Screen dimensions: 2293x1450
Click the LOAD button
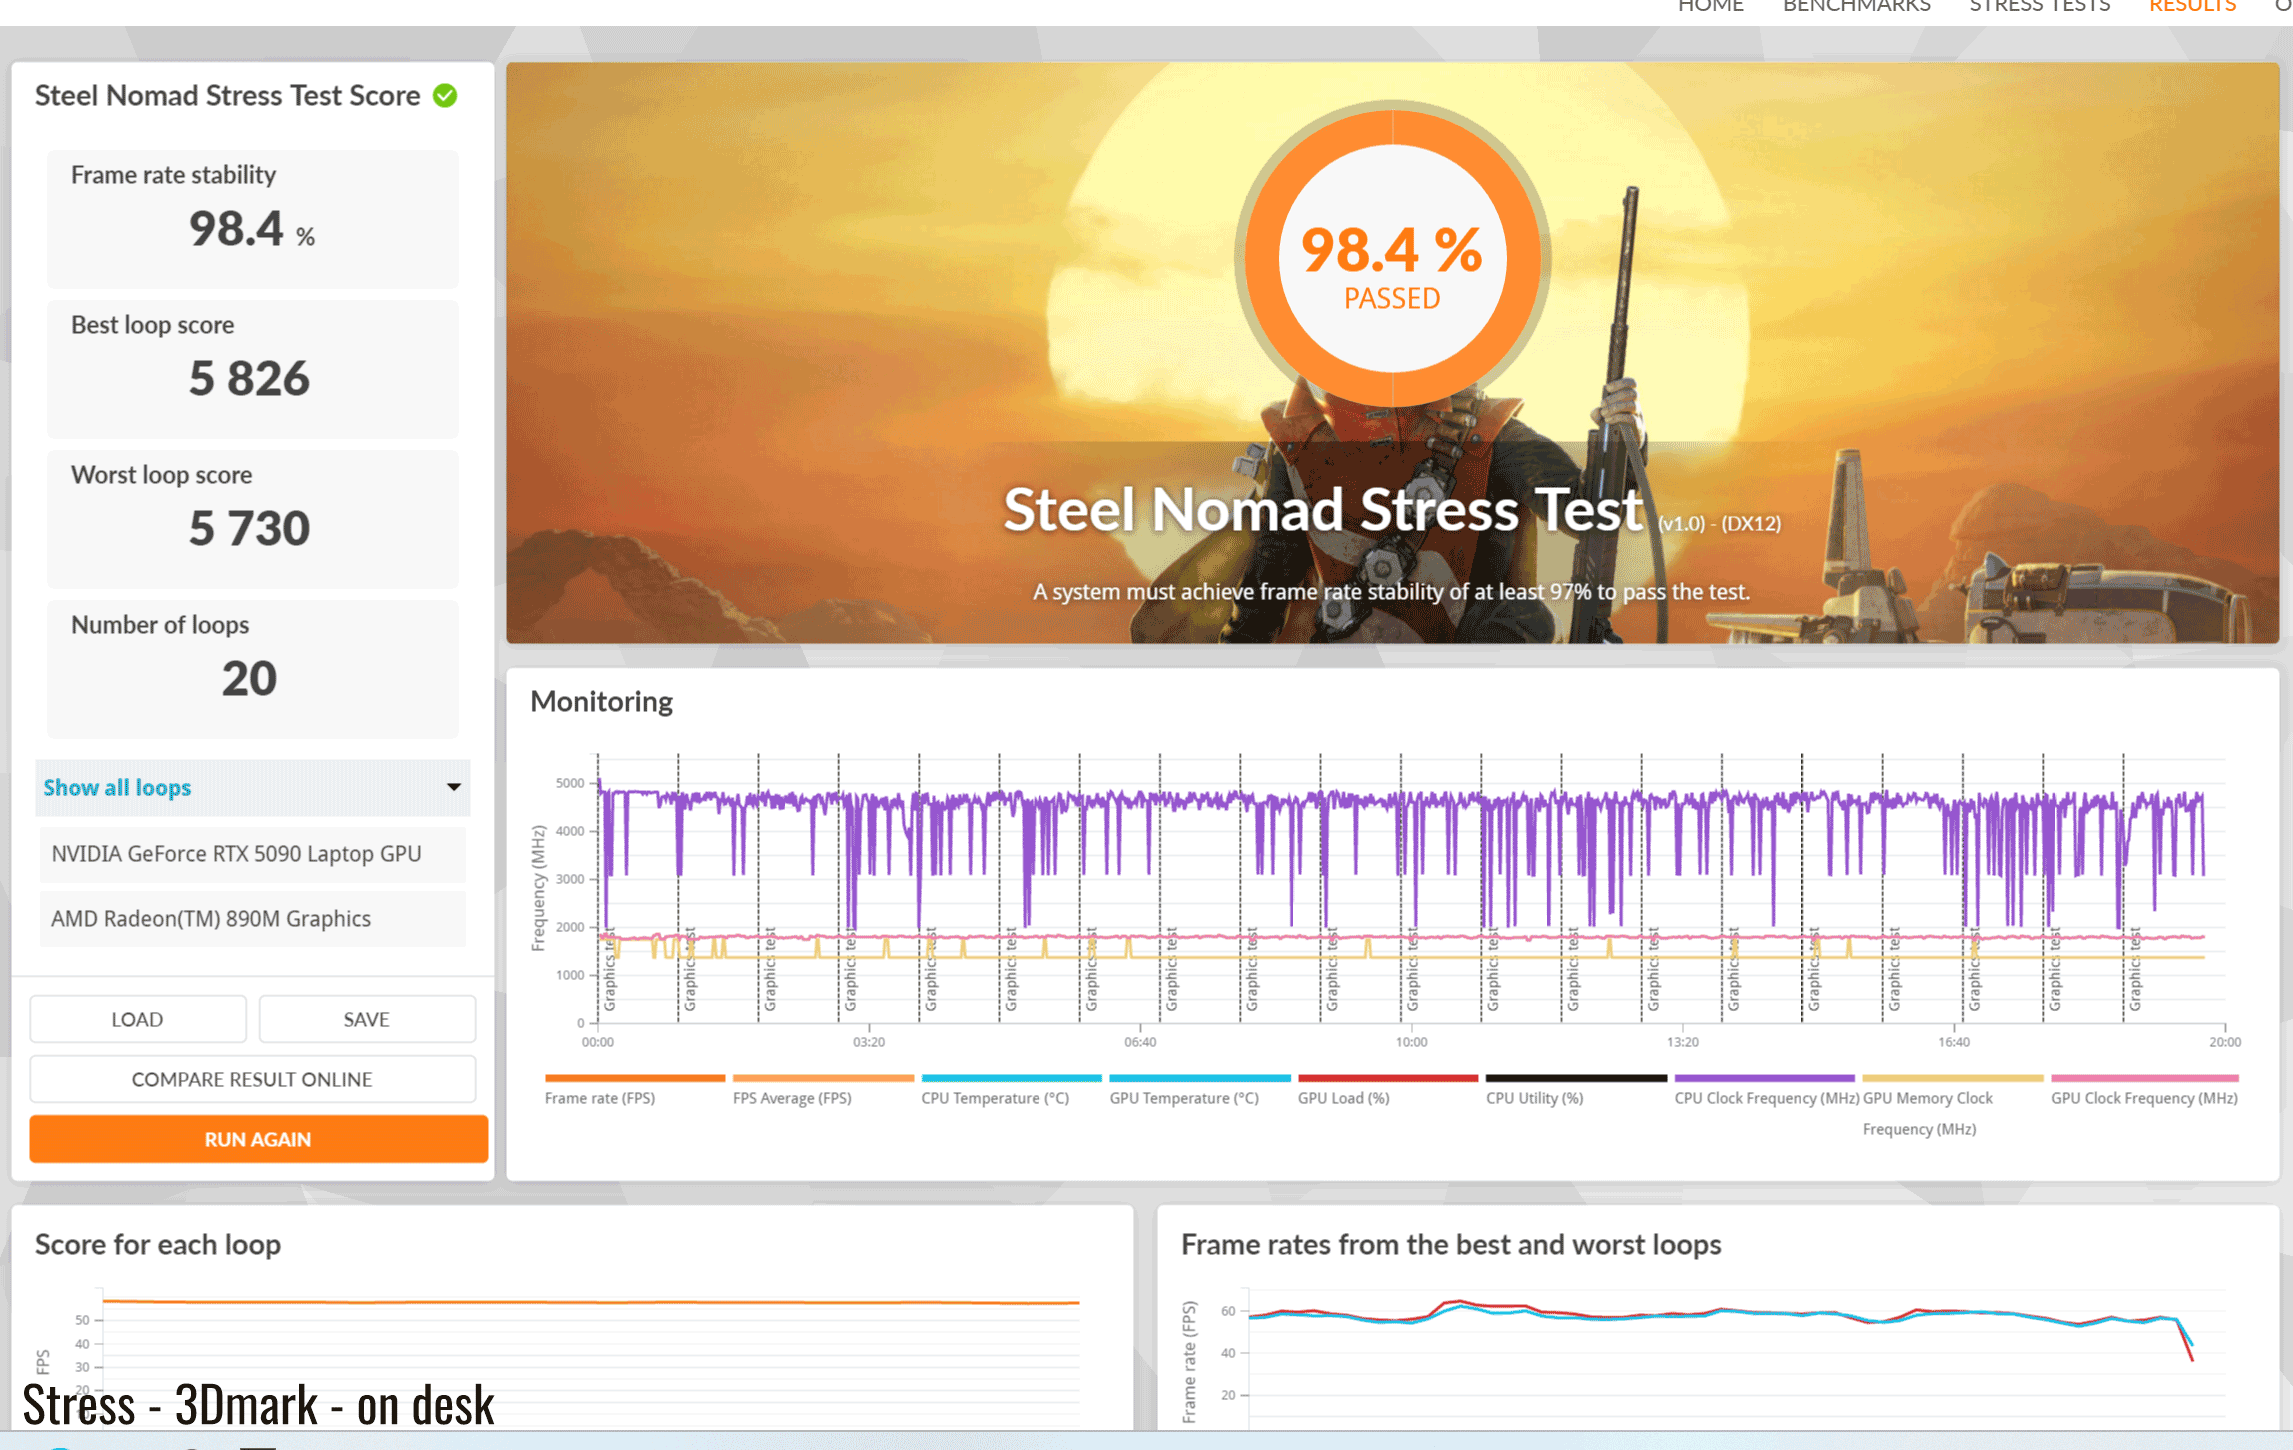click(x=137, y=1019)
